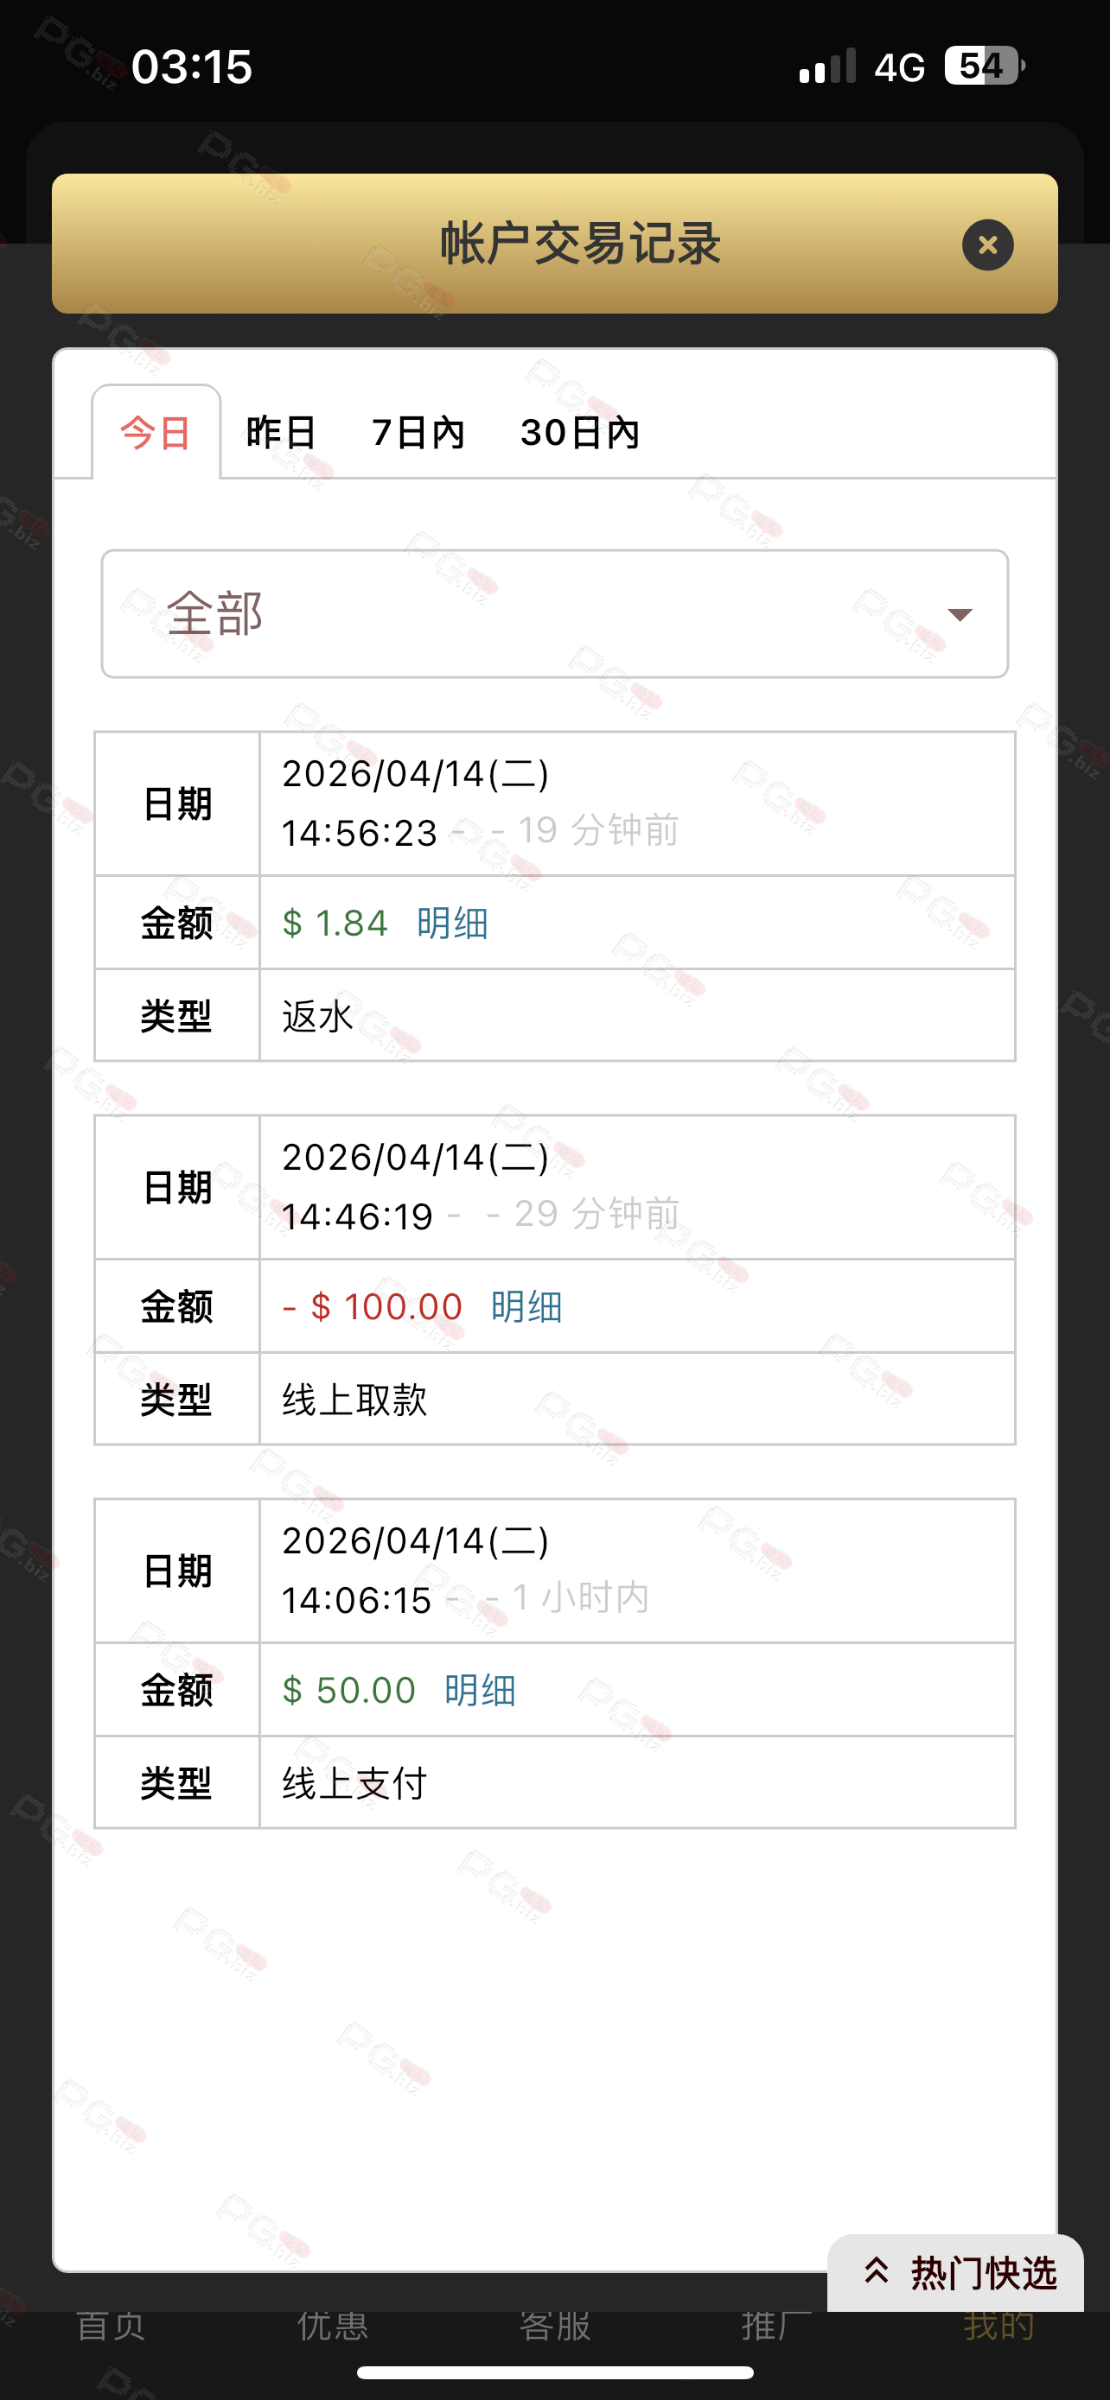This screenshot has width=1110, height=2400.
Task: Click the dropdown arrow beside 全部
Action: pyautogui.click(x=960, y=614)
